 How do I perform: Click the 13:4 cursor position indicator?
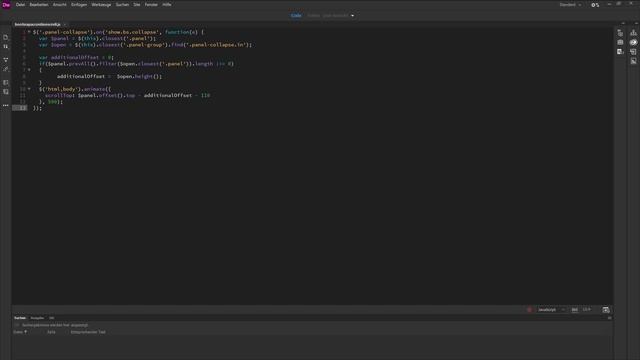point(587,310)
